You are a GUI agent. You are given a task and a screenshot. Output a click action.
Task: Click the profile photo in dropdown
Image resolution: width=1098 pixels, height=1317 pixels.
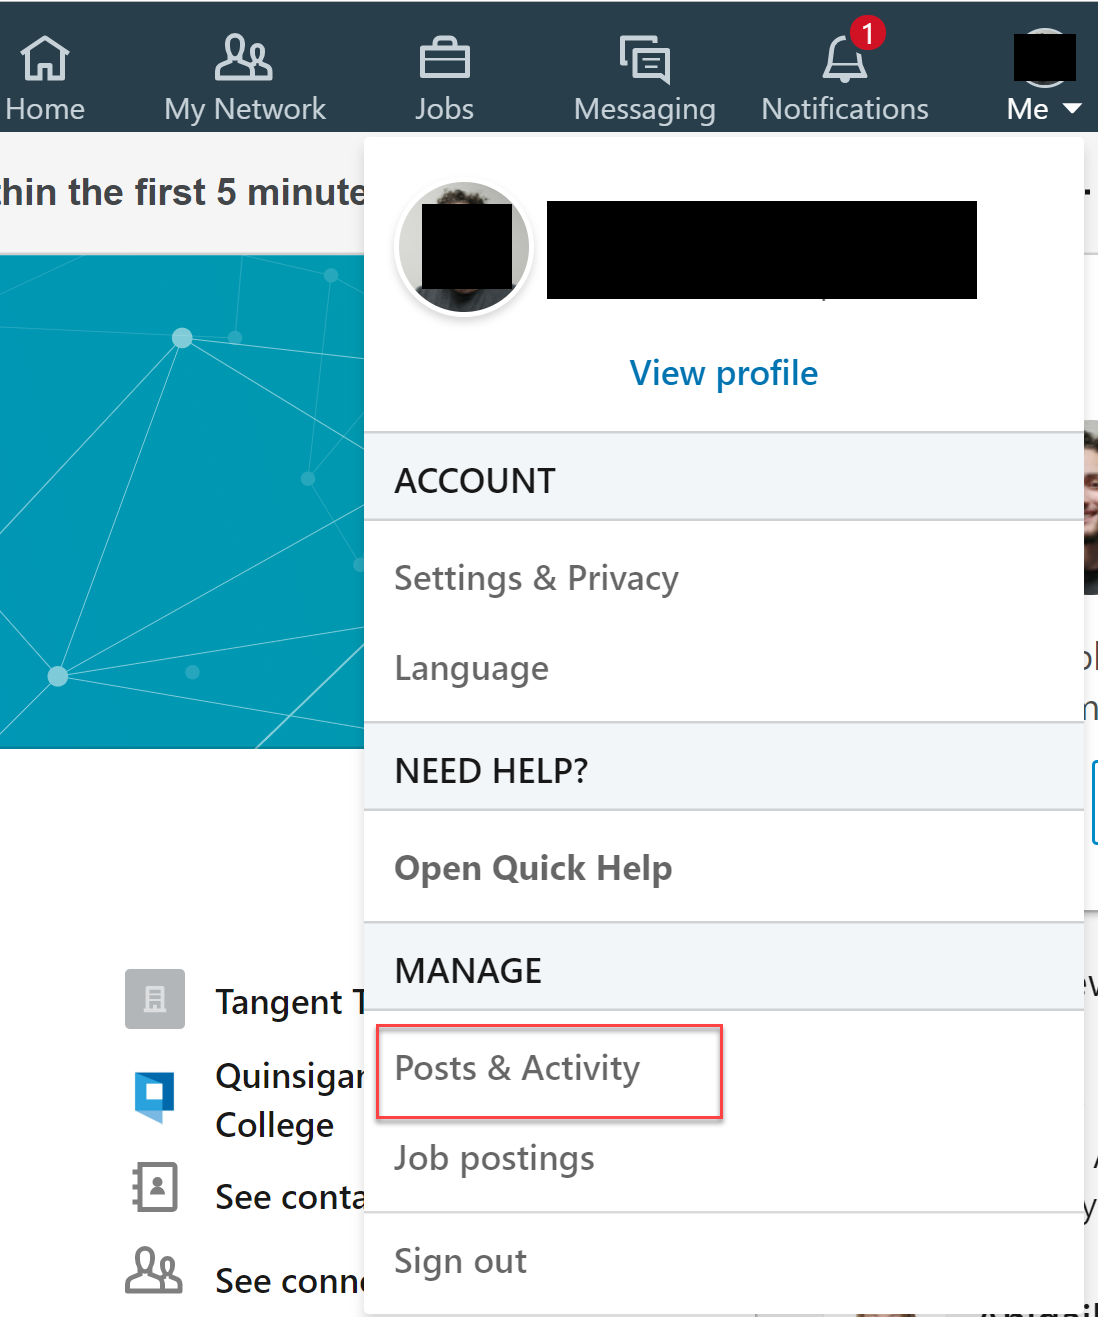pos(464,247)
